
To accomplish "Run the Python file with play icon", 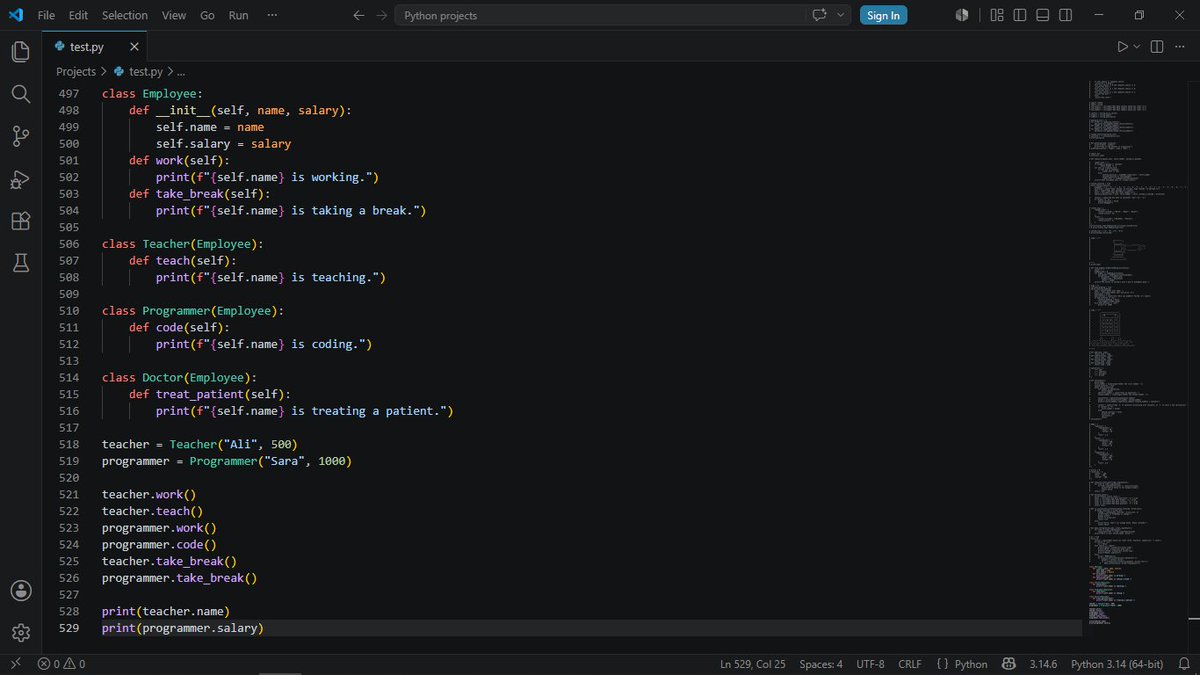I will [1122, 47].
